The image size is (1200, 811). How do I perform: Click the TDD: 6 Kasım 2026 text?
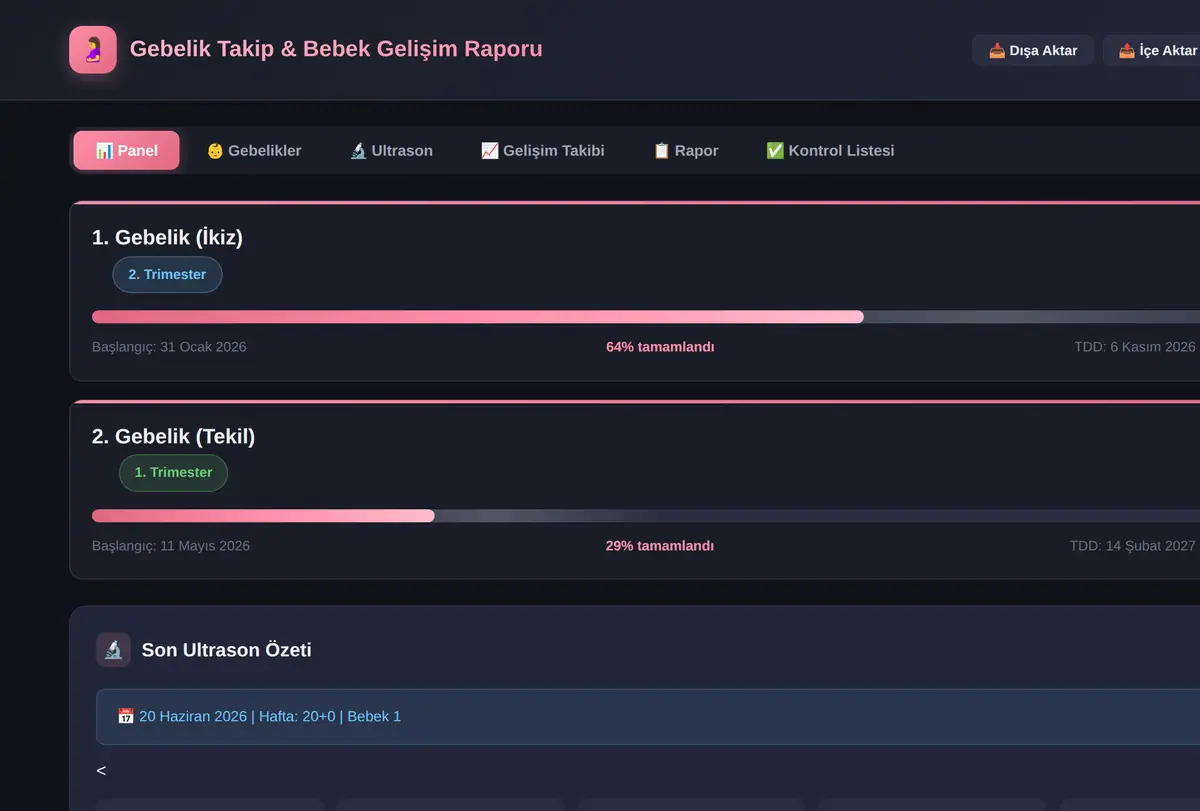[1135, 347]
